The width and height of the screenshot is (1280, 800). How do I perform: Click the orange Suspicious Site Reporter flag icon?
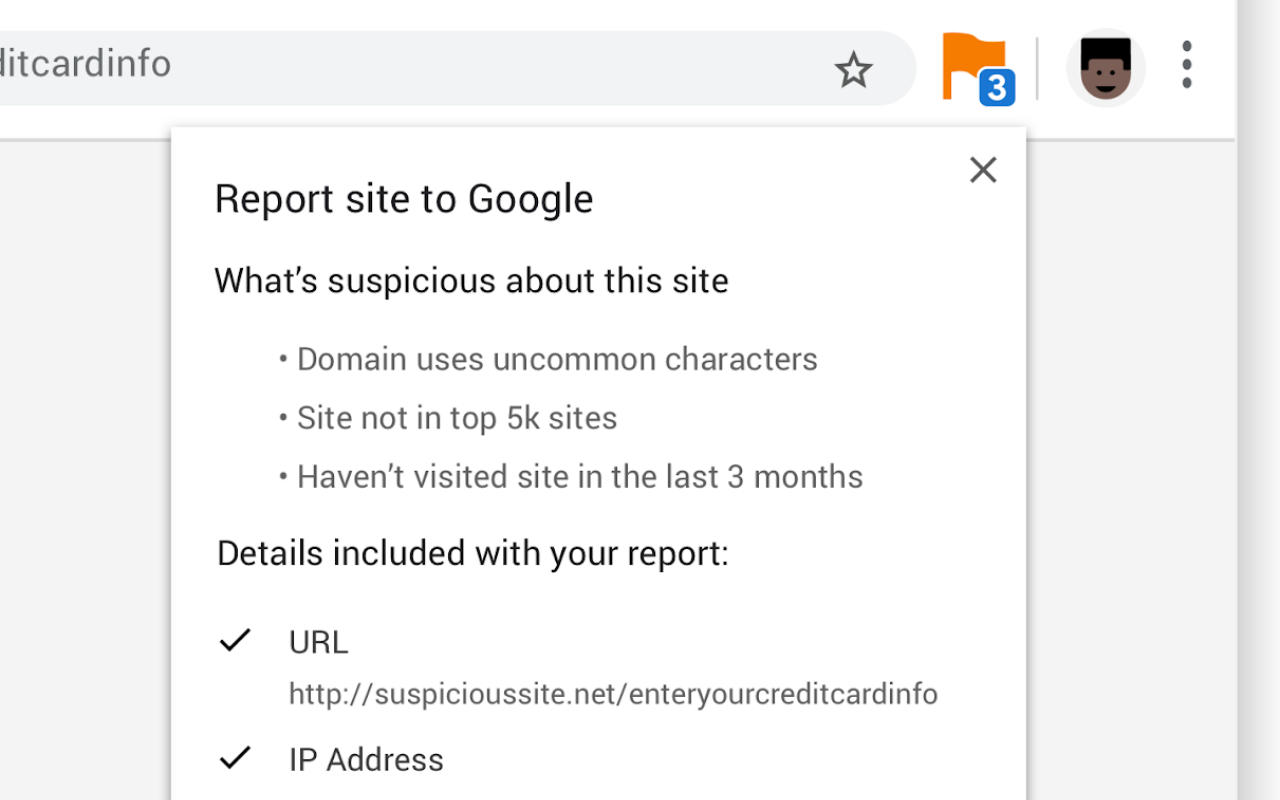[x=971, y=65]
